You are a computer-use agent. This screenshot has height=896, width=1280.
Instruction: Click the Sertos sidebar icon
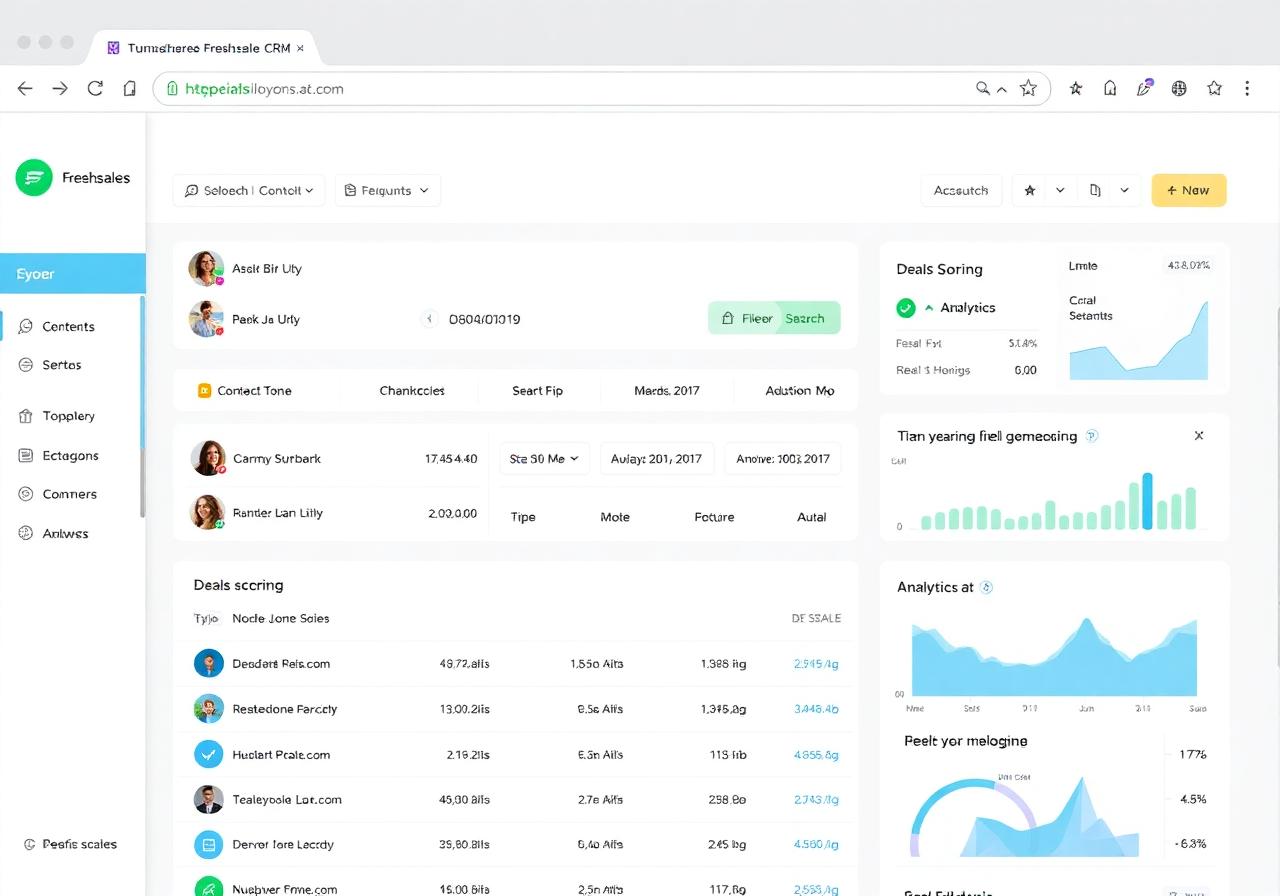click(25, 365)
